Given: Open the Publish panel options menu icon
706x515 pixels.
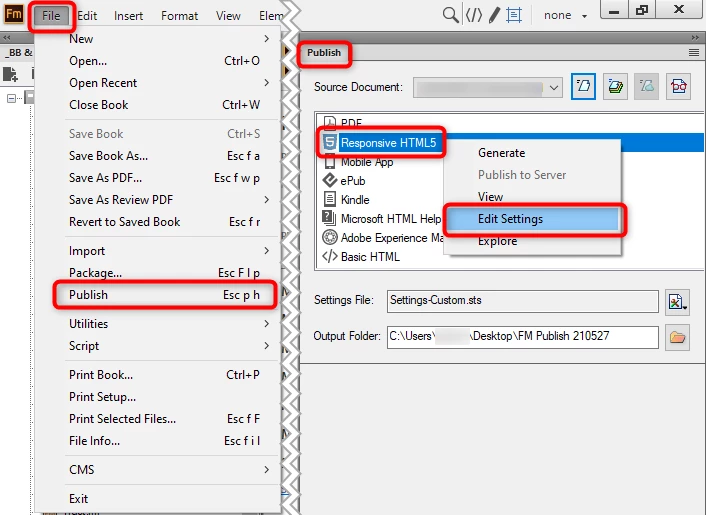Looking at the screenshot, I should [694, 53].
